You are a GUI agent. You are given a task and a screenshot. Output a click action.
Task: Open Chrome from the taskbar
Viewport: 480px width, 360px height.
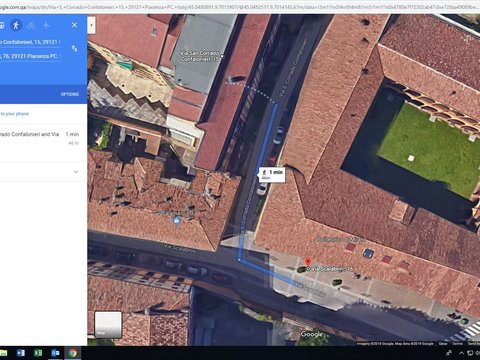pyautogui.click(x=73, y=353)
